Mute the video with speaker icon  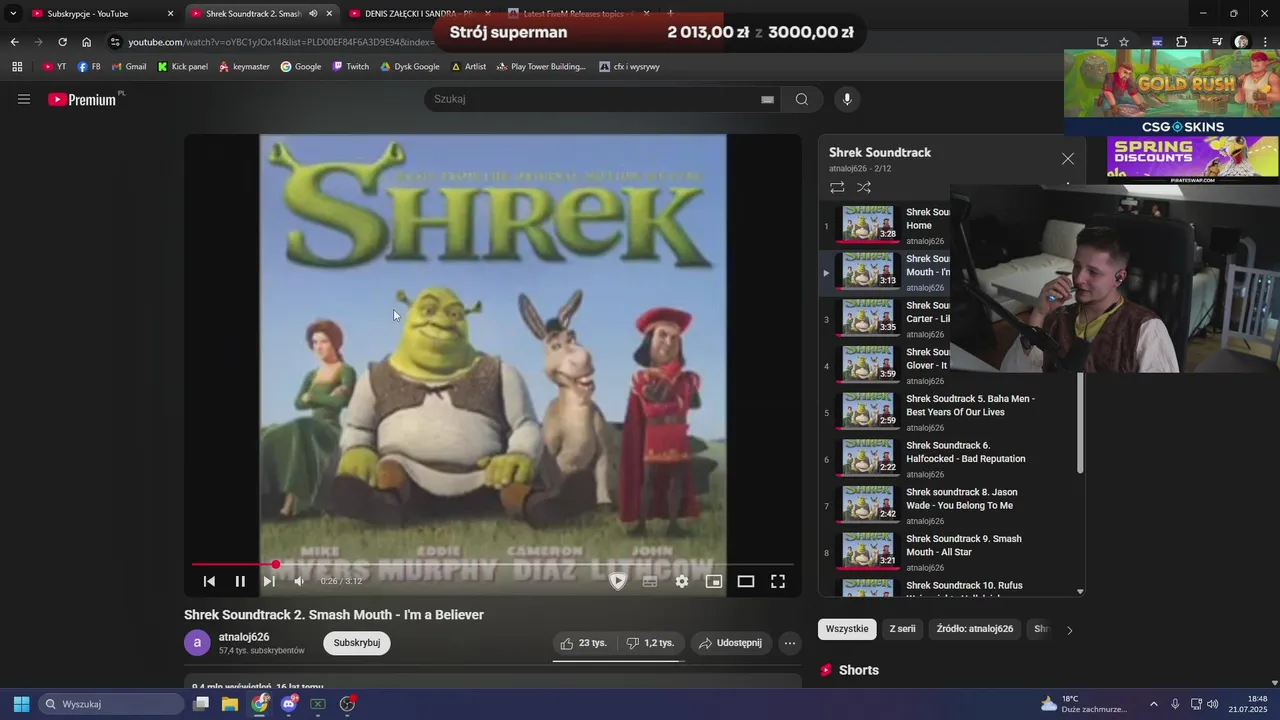click(299, 581)
